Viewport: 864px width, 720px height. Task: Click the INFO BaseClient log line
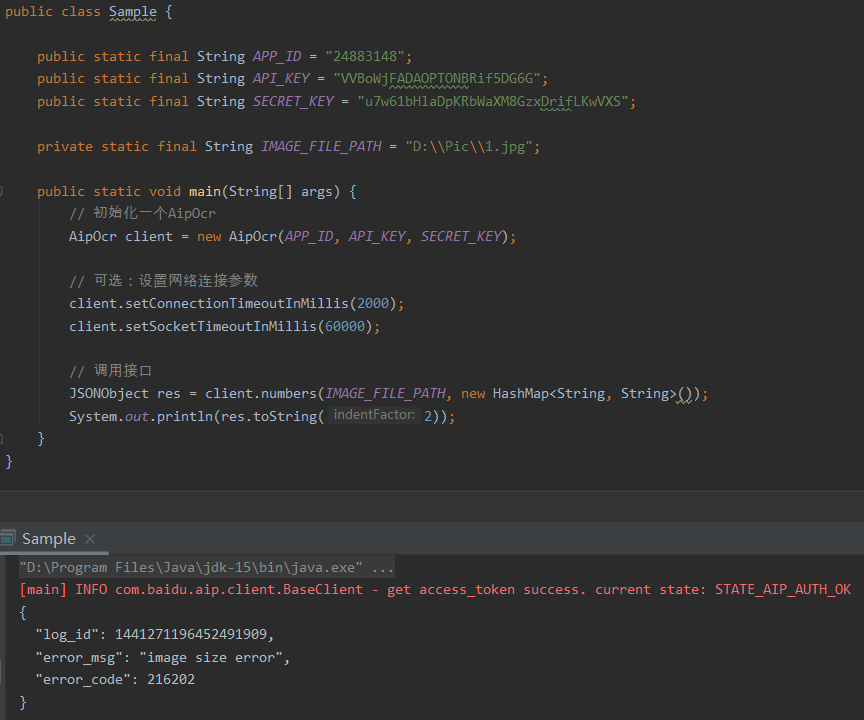coord(435,590)
